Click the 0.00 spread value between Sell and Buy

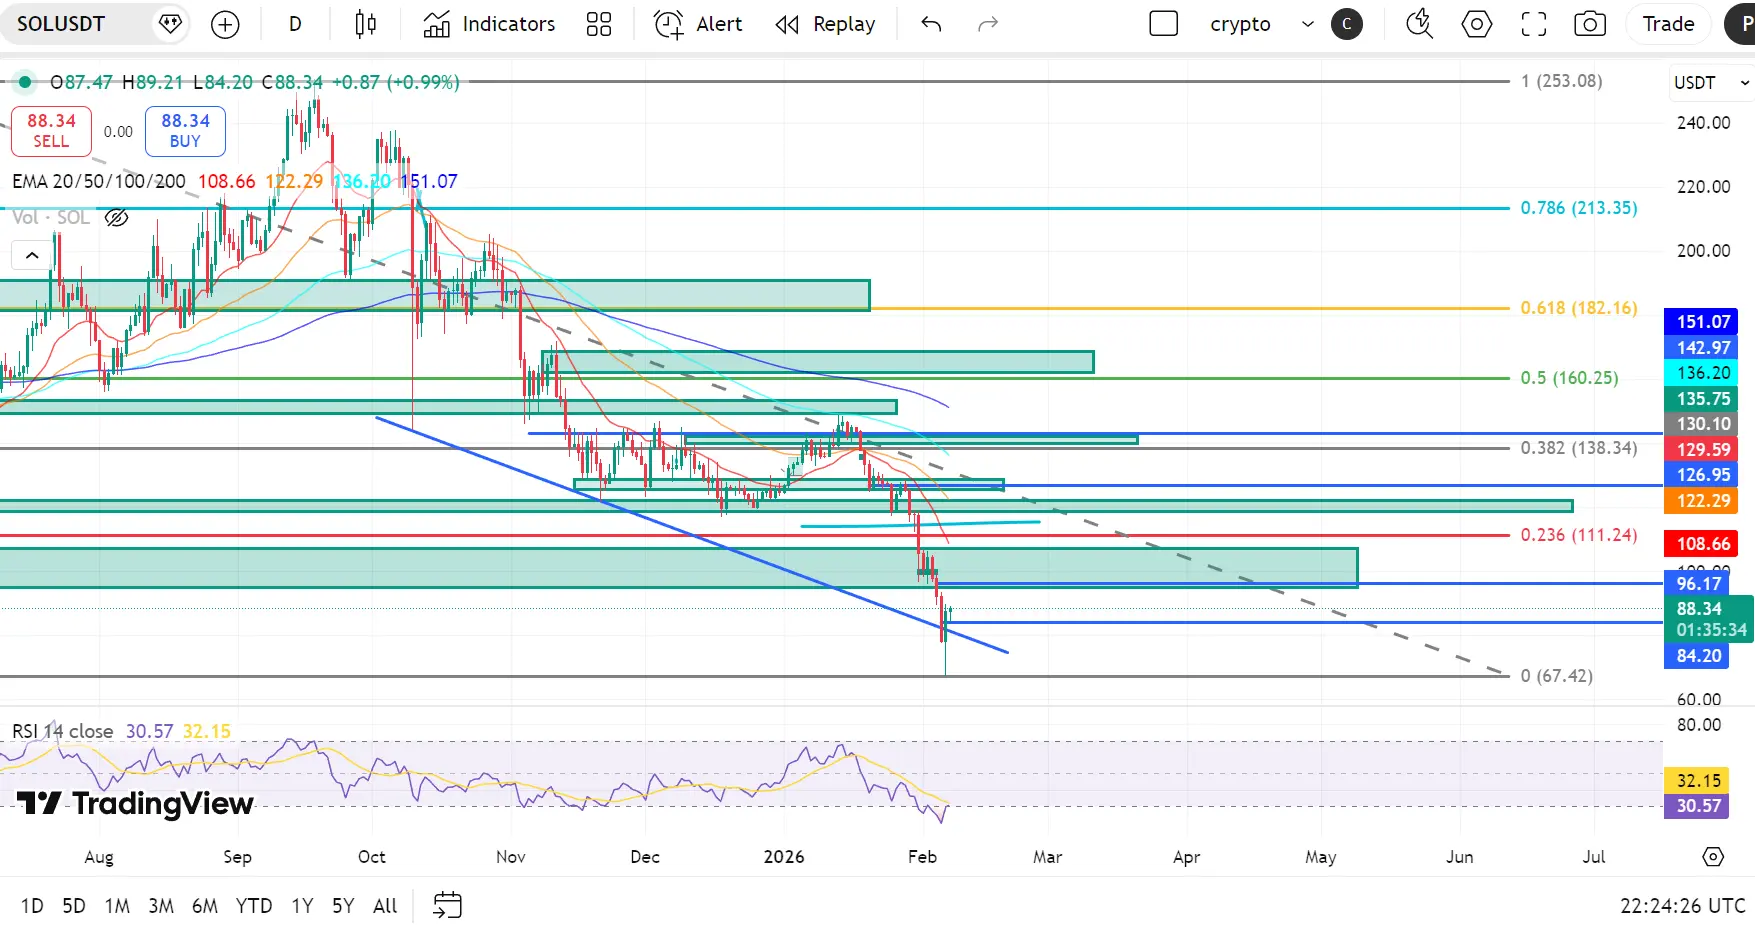point(118,132)
